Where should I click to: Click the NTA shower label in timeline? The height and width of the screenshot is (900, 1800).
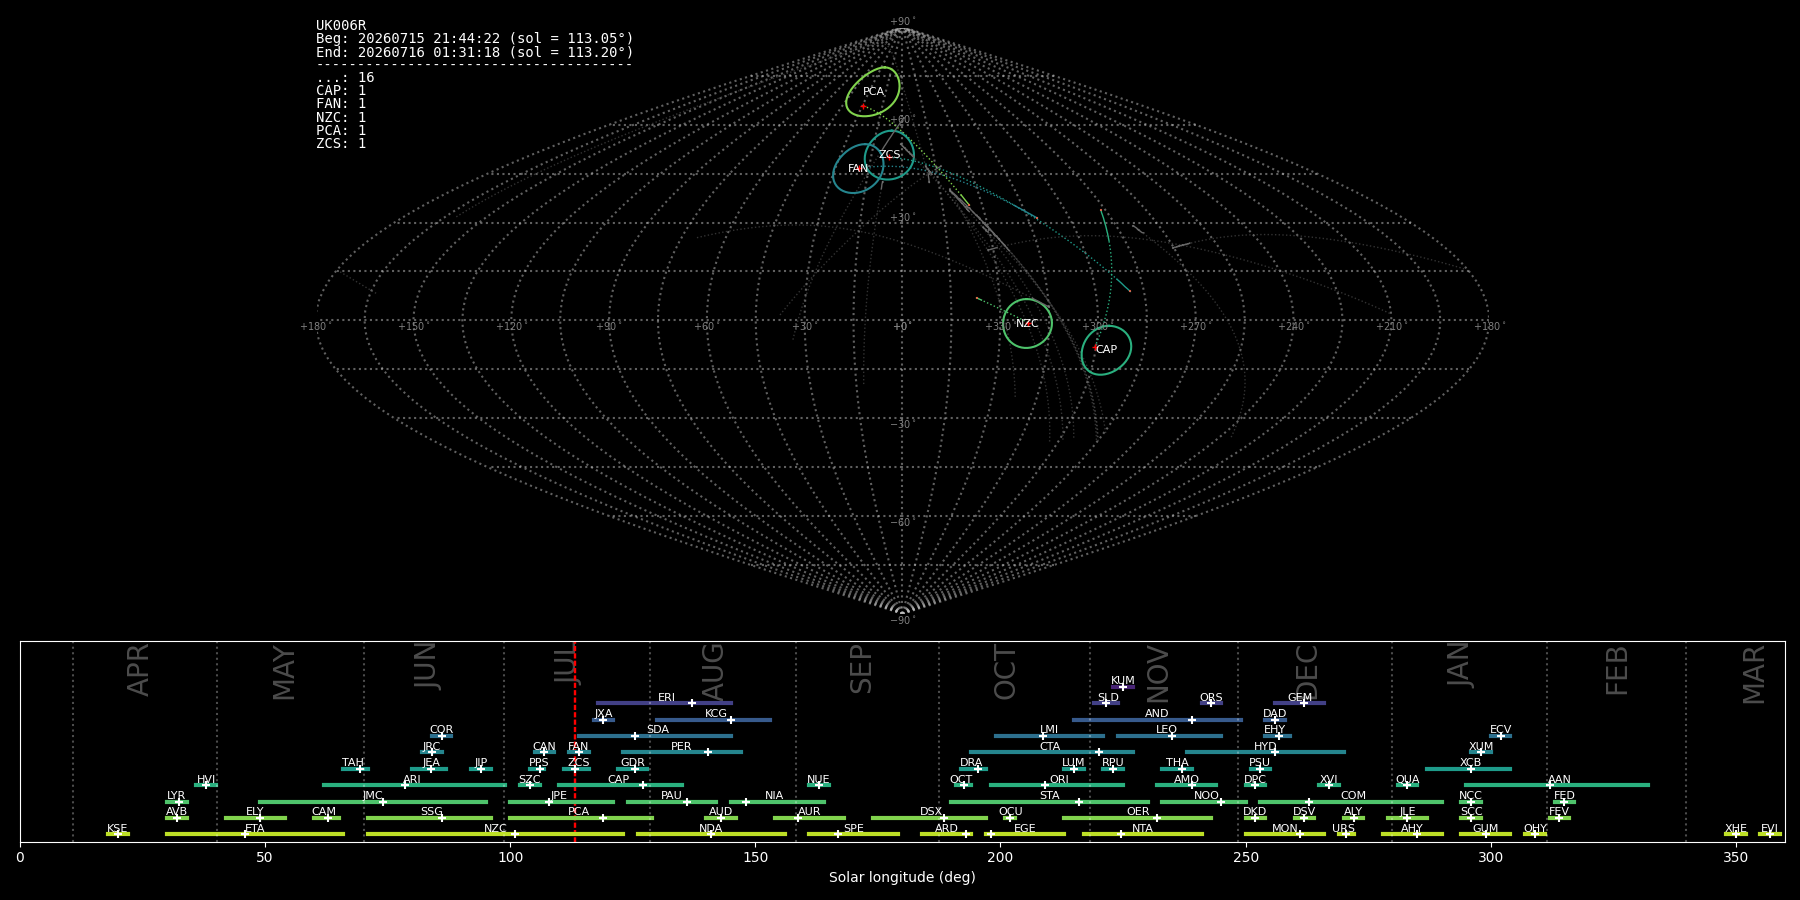click(x=1142, y=829)
